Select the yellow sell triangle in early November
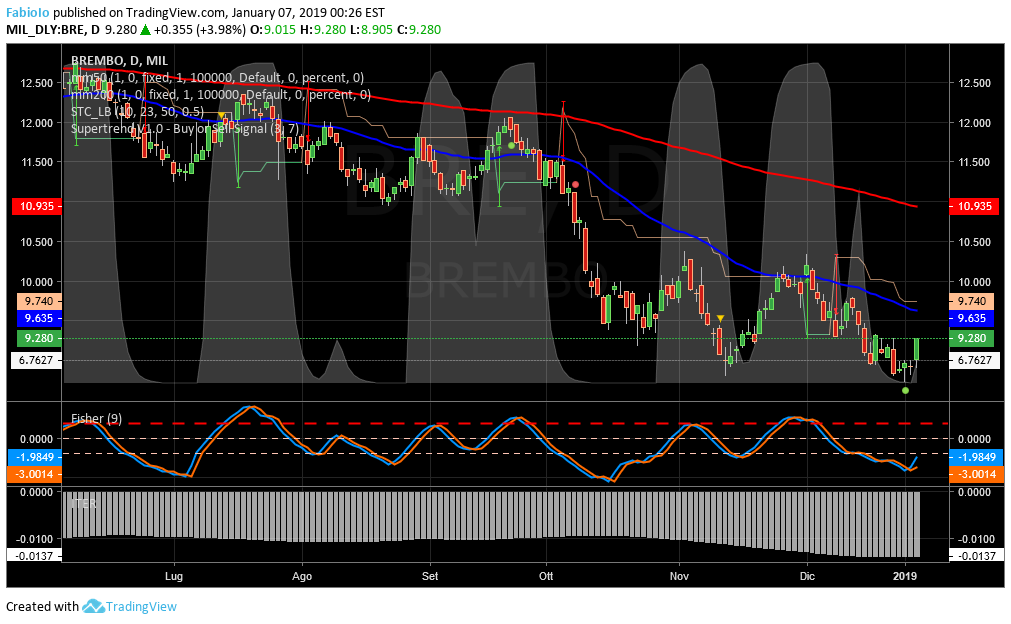This screenshot has width=1011, height=624. (x=720, y=318)
